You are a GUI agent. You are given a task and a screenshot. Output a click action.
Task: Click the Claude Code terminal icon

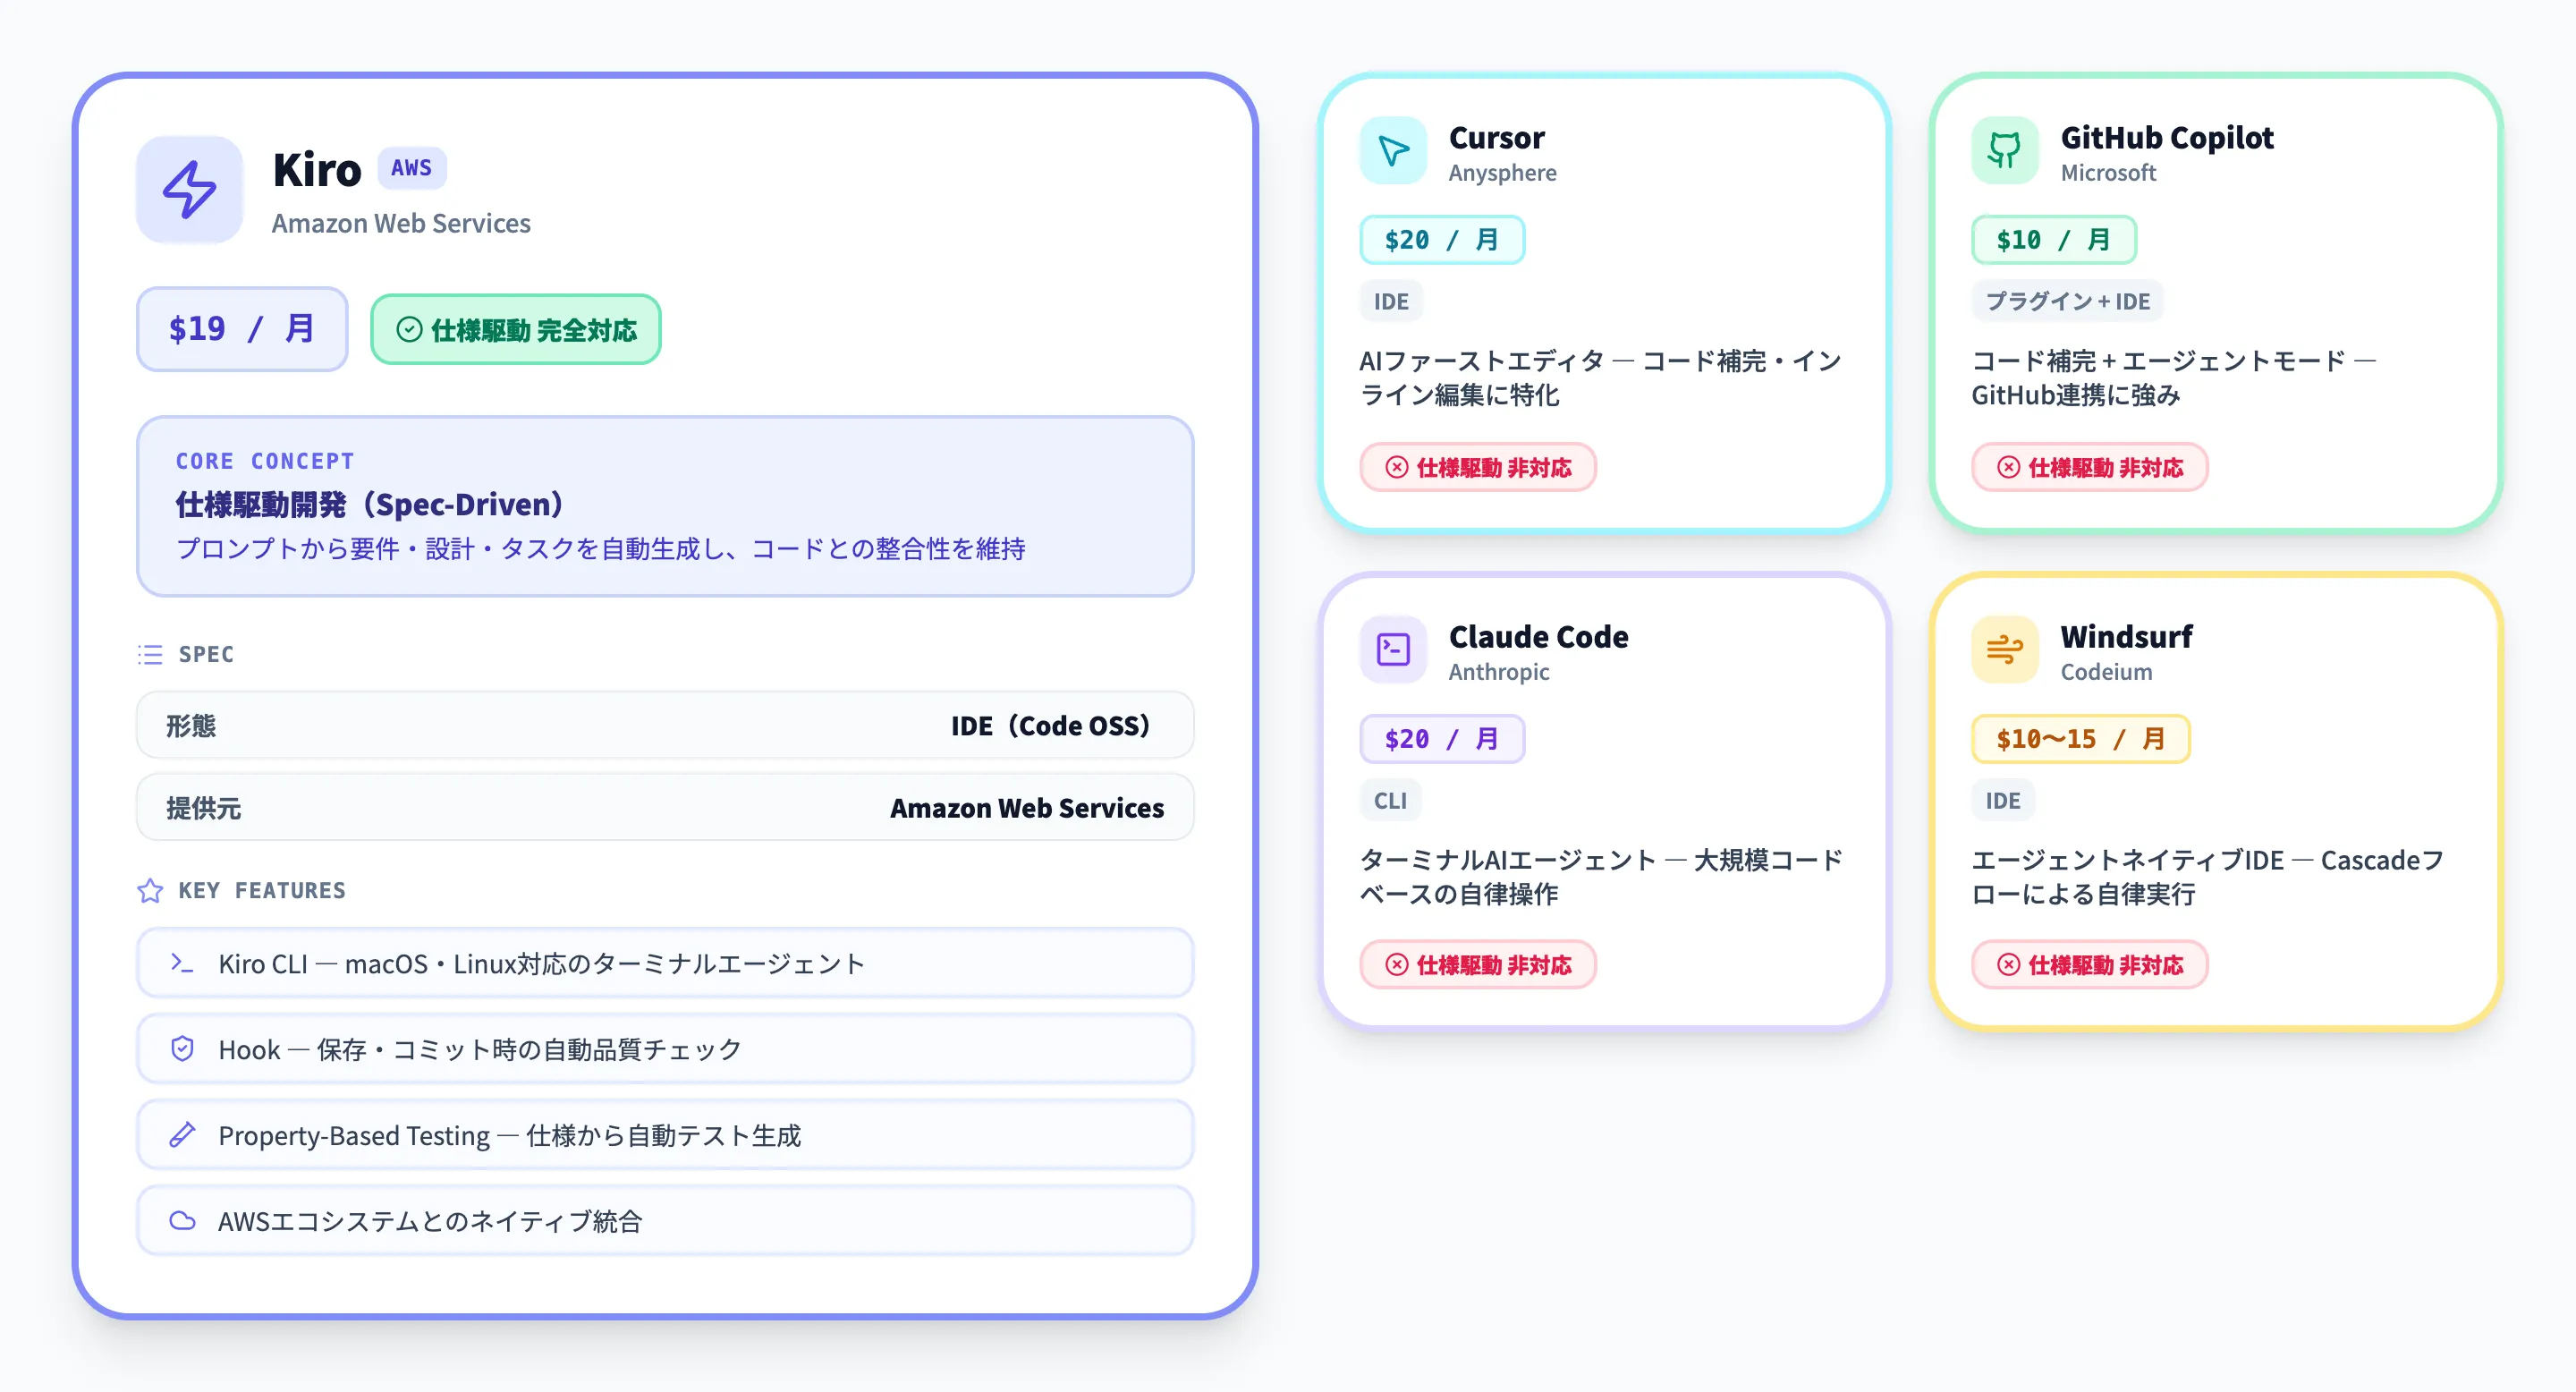pos(1391,649)
